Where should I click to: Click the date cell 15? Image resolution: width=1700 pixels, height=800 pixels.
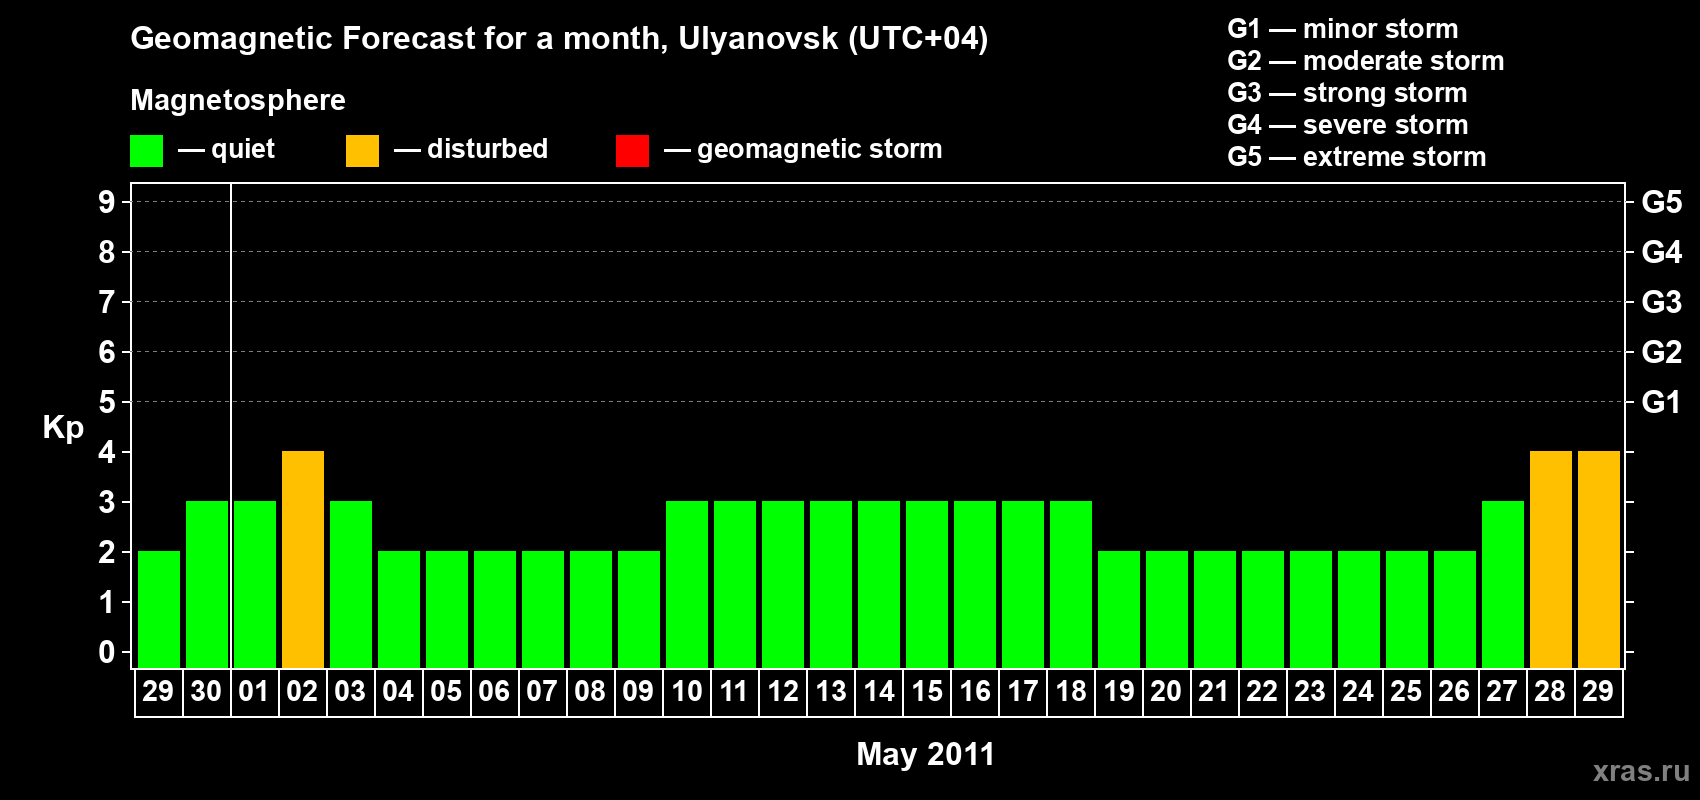click(x=927, y=692)
